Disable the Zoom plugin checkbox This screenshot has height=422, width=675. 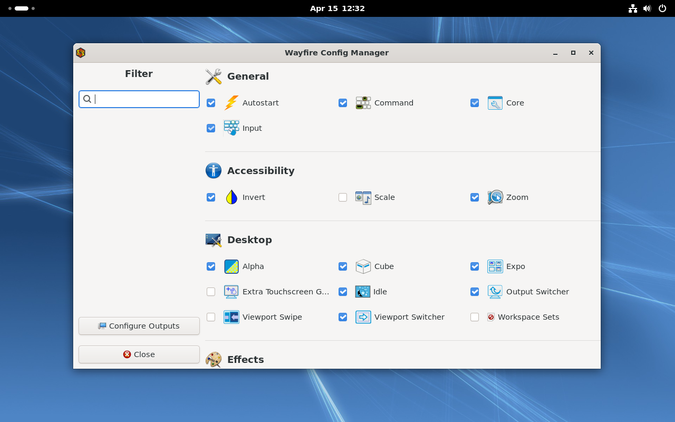click(474, 197)
